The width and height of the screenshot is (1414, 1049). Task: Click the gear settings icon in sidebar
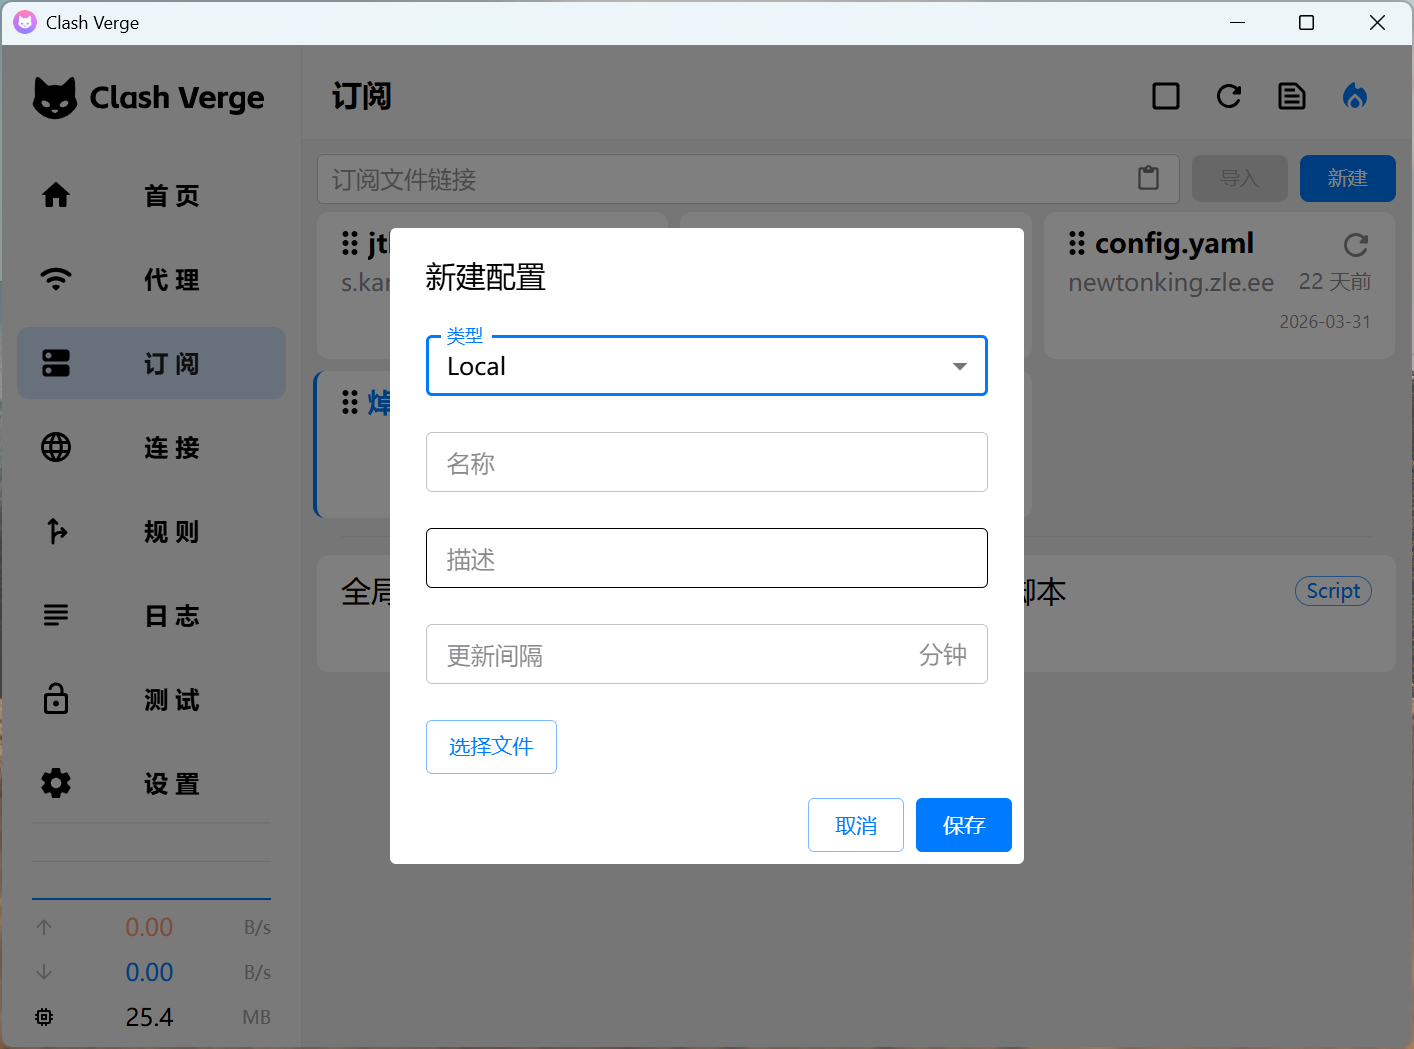tap(56, 783)
